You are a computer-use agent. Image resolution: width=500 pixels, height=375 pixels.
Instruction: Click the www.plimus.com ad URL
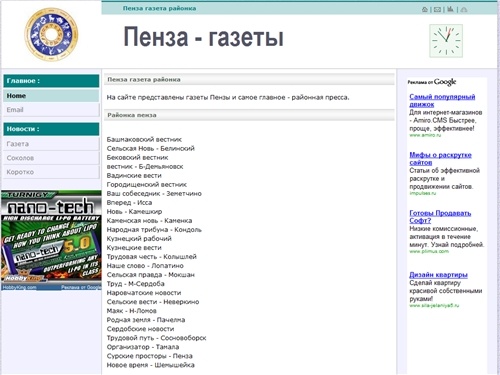tap(429, 251)
